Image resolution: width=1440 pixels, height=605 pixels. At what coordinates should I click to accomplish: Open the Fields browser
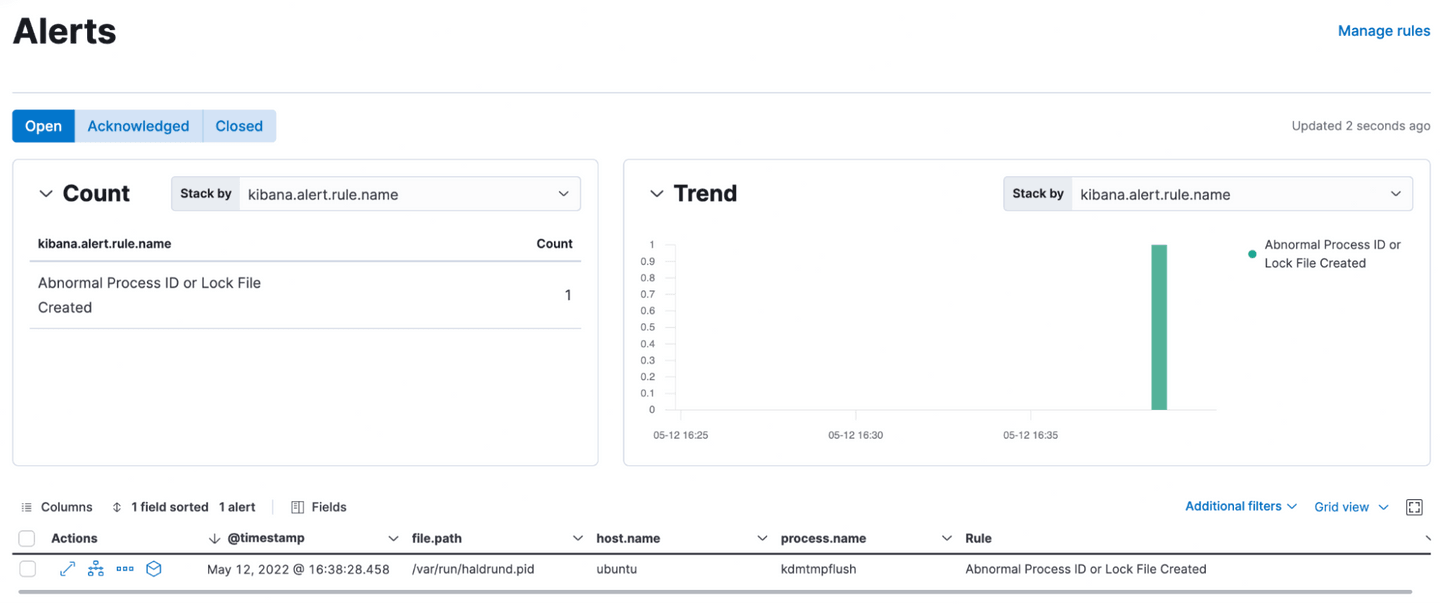pyautogui.click(x=319, y=507)
